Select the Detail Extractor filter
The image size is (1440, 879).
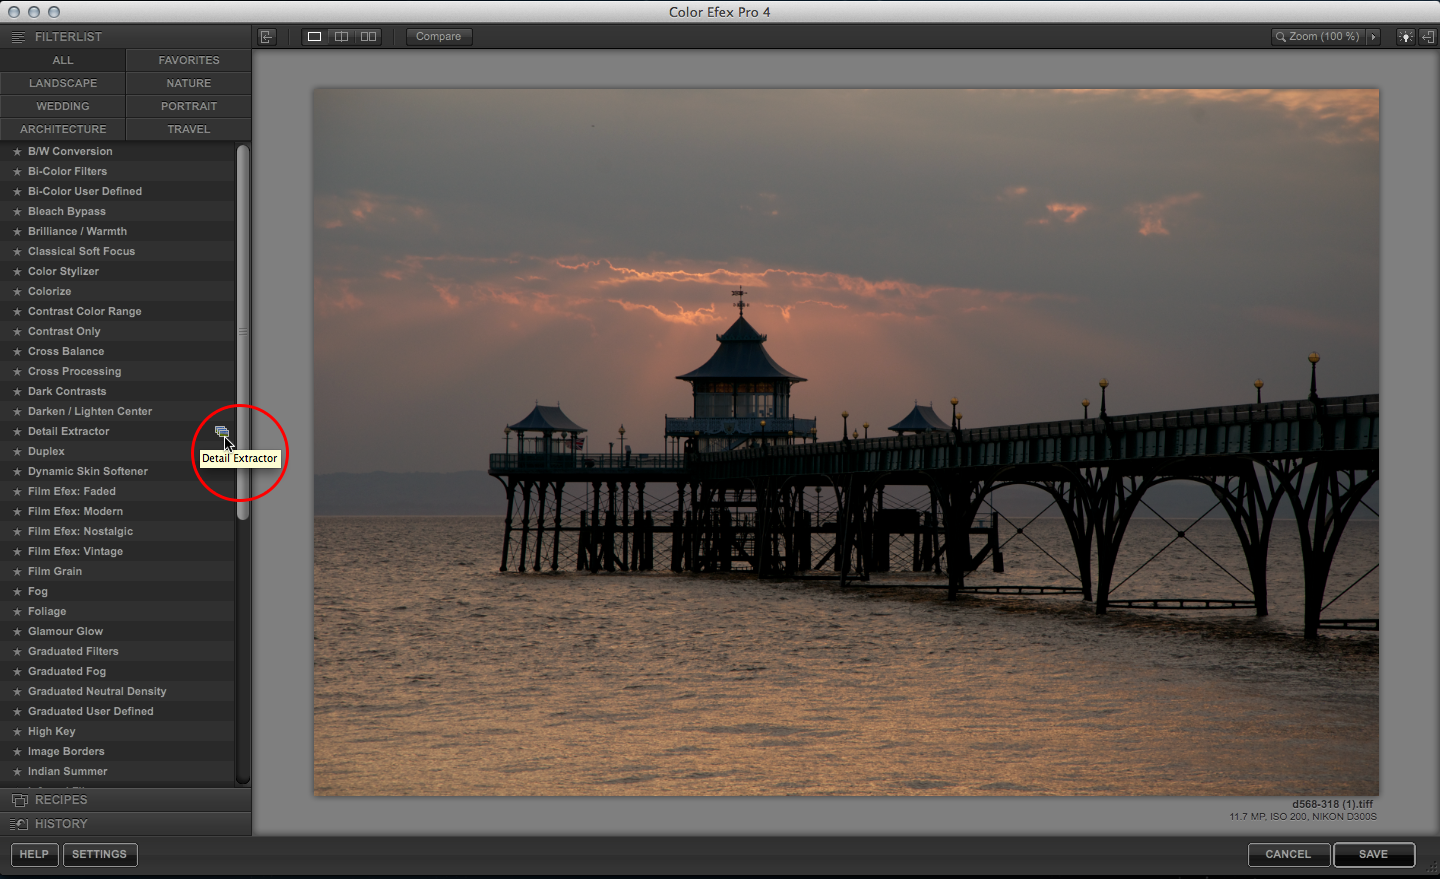(117, 432)
